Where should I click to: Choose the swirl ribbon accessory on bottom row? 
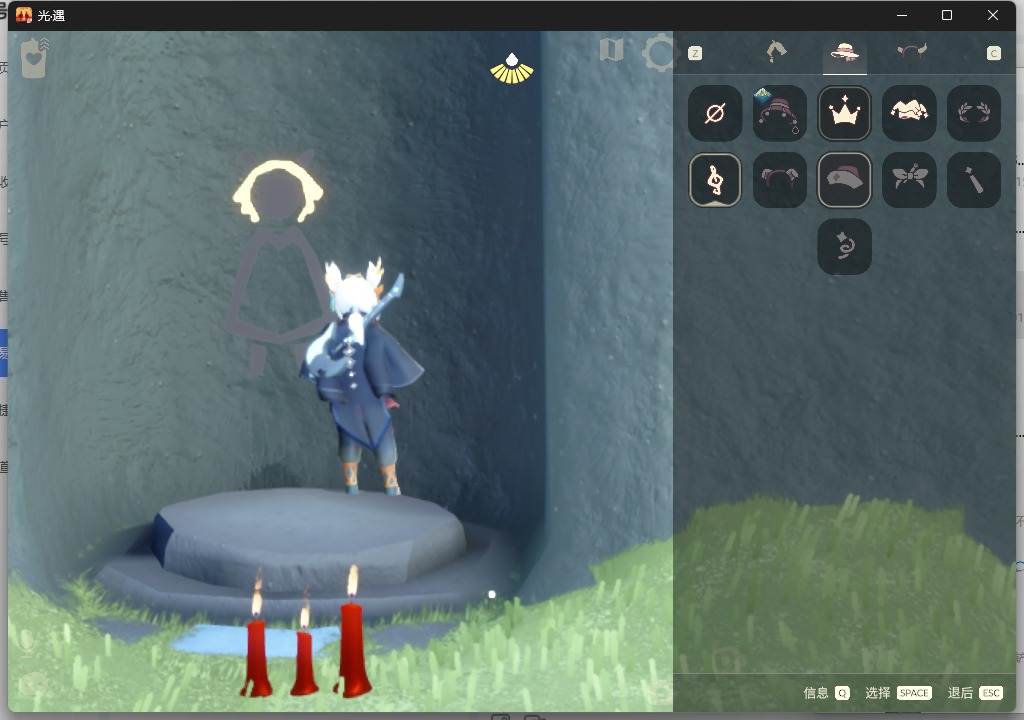[844, 246]
